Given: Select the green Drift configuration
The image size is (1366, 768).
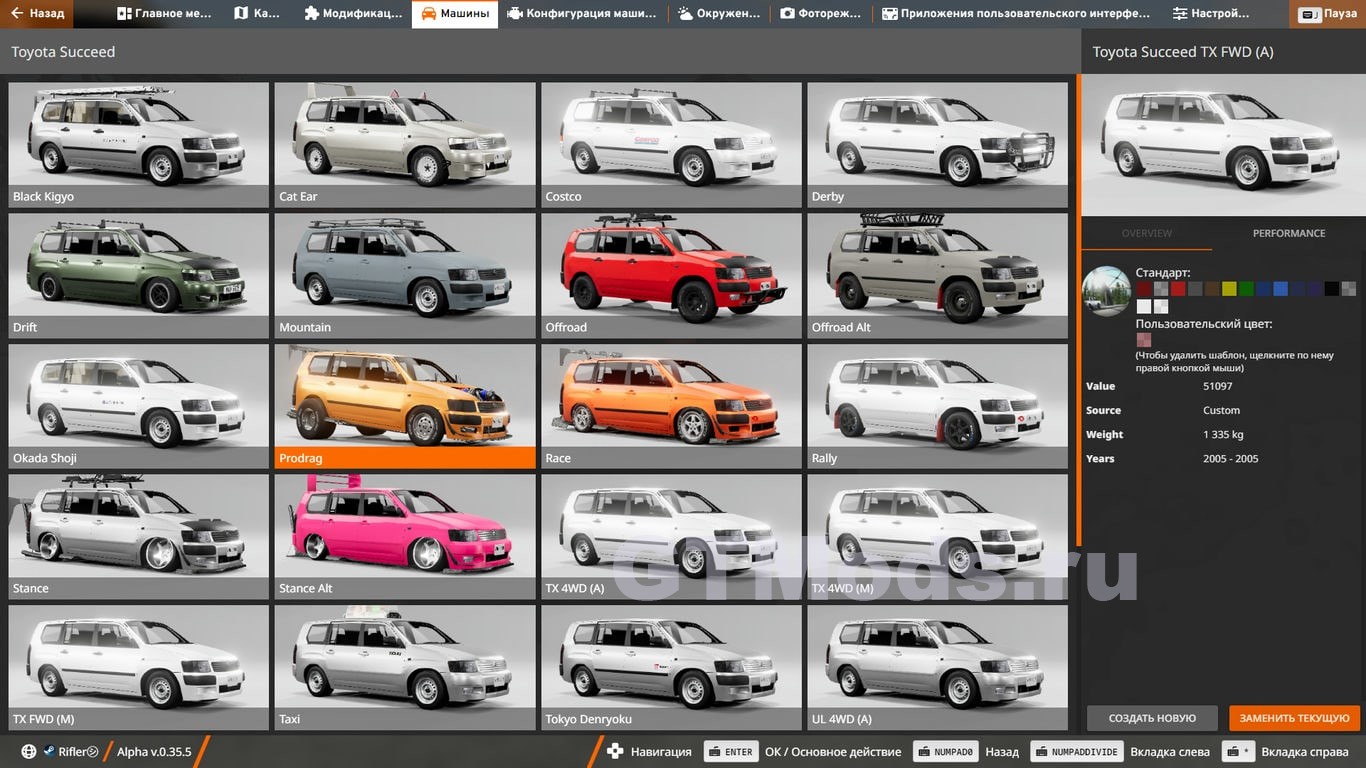Looking at the screenshot, I should (139, 275).
